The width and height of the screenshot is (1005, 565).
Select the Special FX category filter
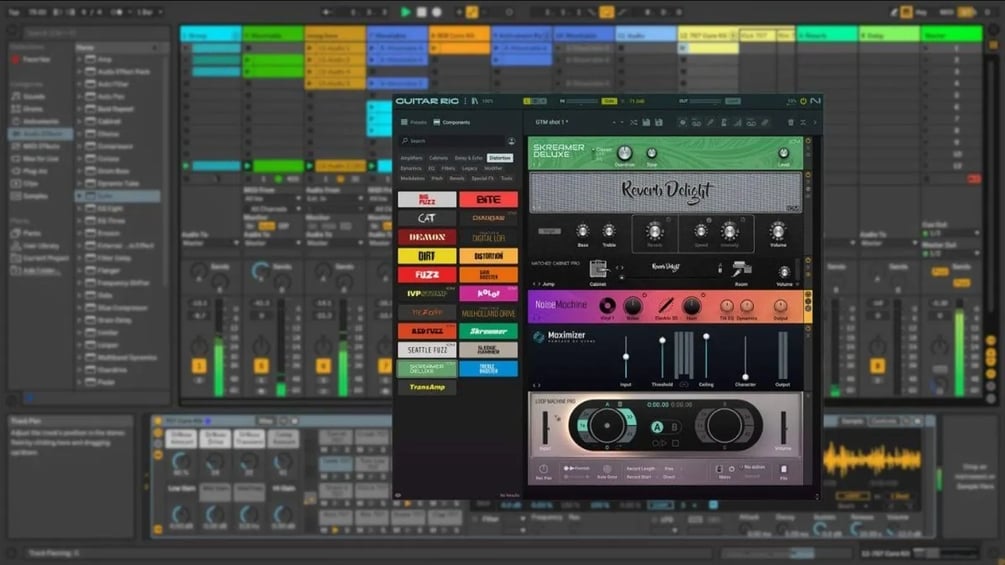pyautogui.click(x=483, y=178)
